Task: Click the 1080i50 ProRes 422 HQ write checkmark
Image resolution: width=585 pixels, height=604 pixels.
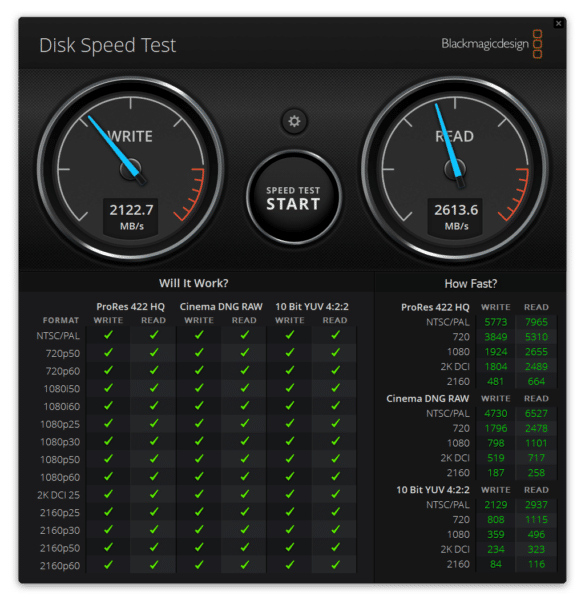Action: (x=108, y=388)
